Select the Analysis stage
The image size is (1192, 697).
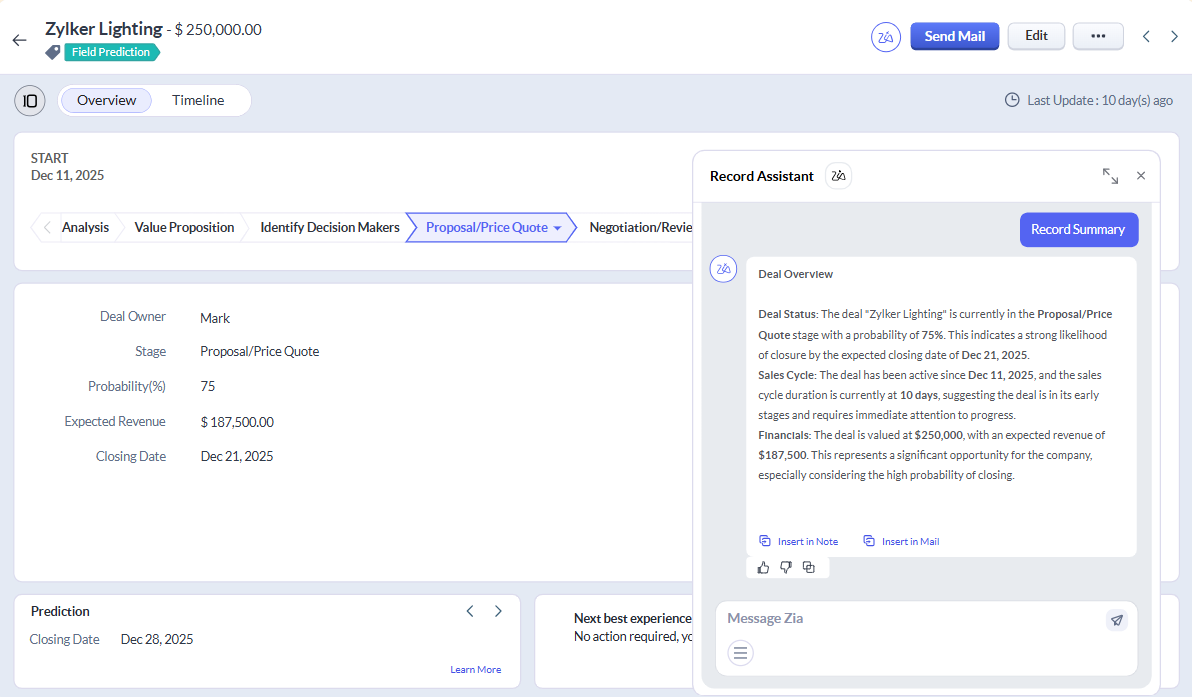pos(85,227)
